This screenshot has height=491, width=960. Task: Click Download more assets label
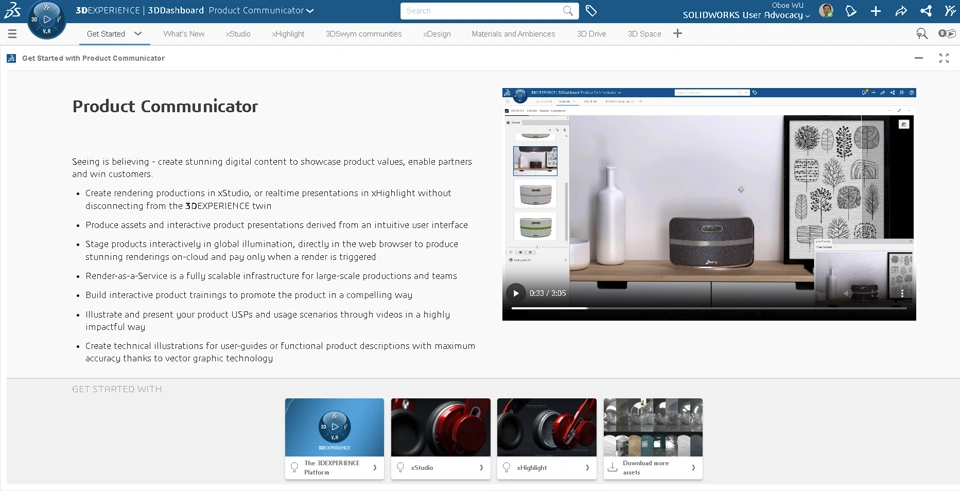pyautogui.click(x=646, y=468)
